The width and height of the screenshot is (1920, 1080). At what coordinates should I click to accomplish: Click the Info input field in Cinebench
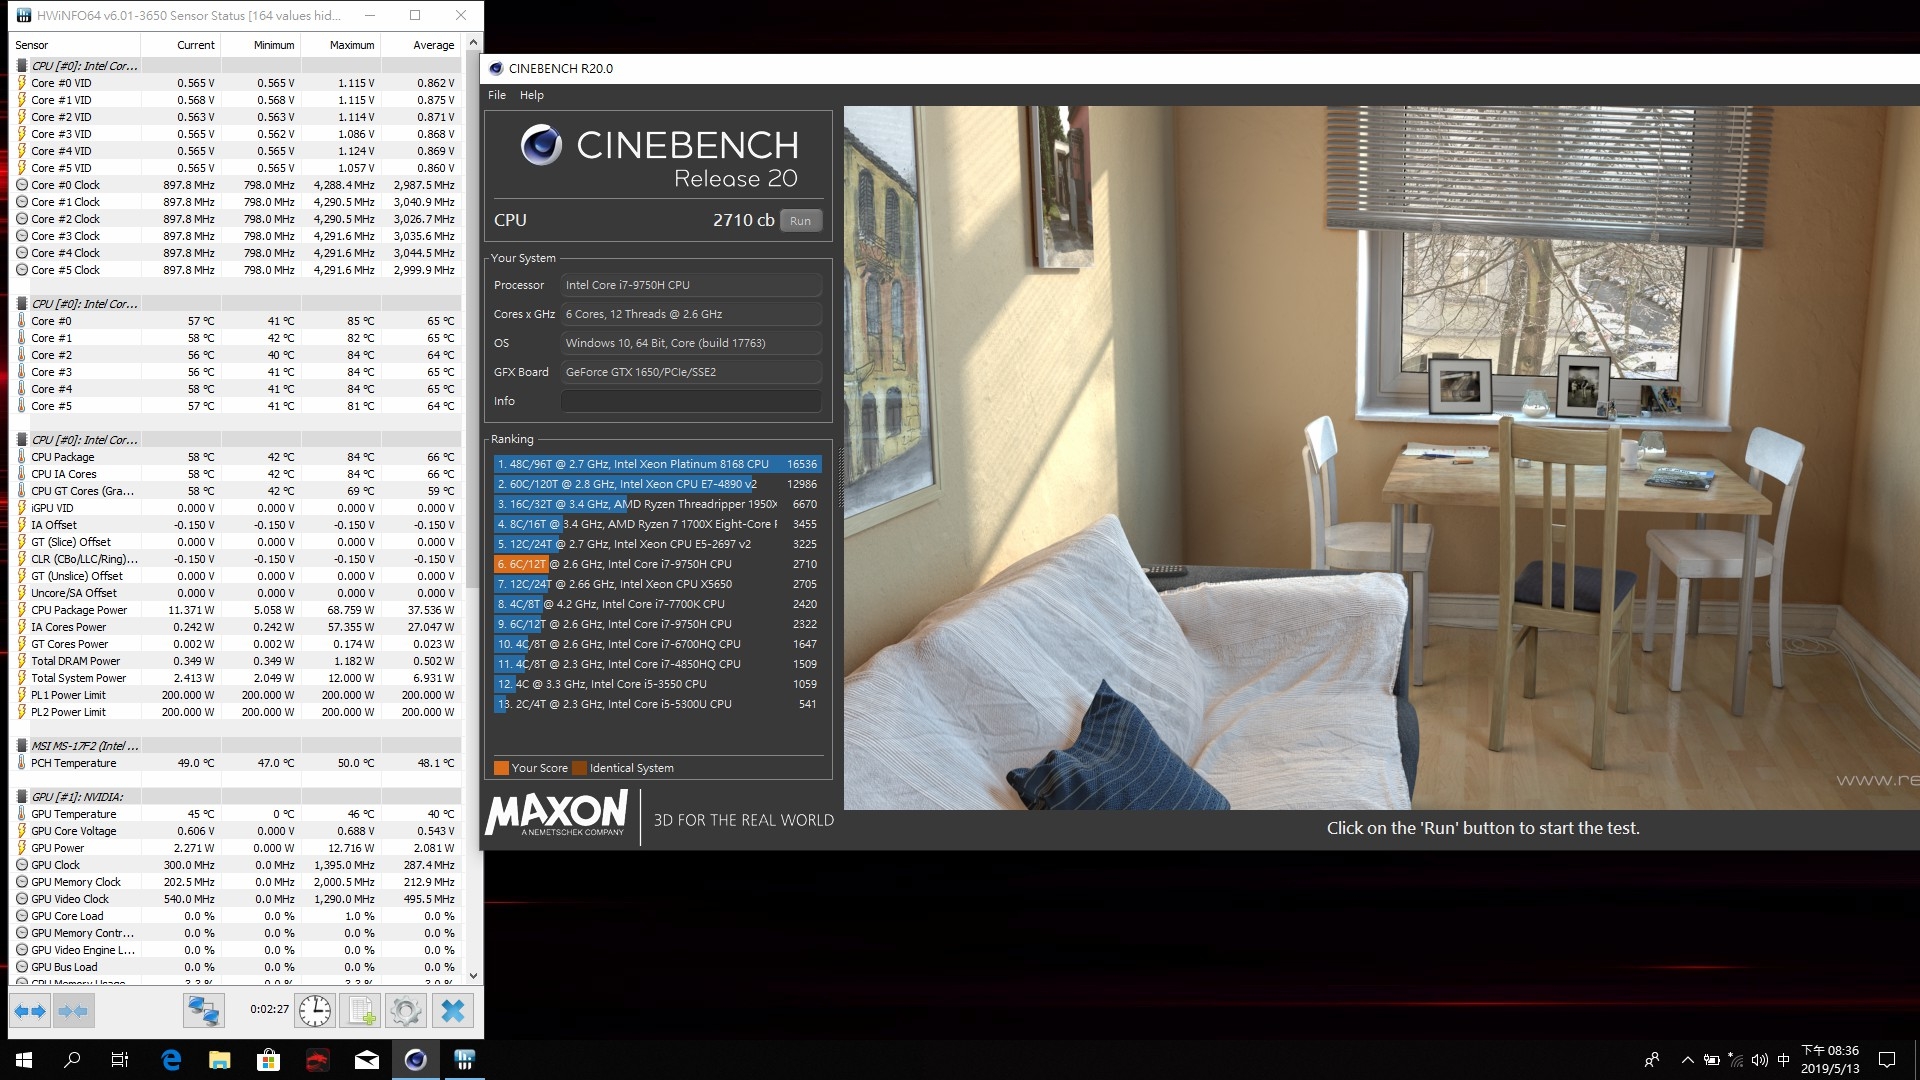[691, 401]
